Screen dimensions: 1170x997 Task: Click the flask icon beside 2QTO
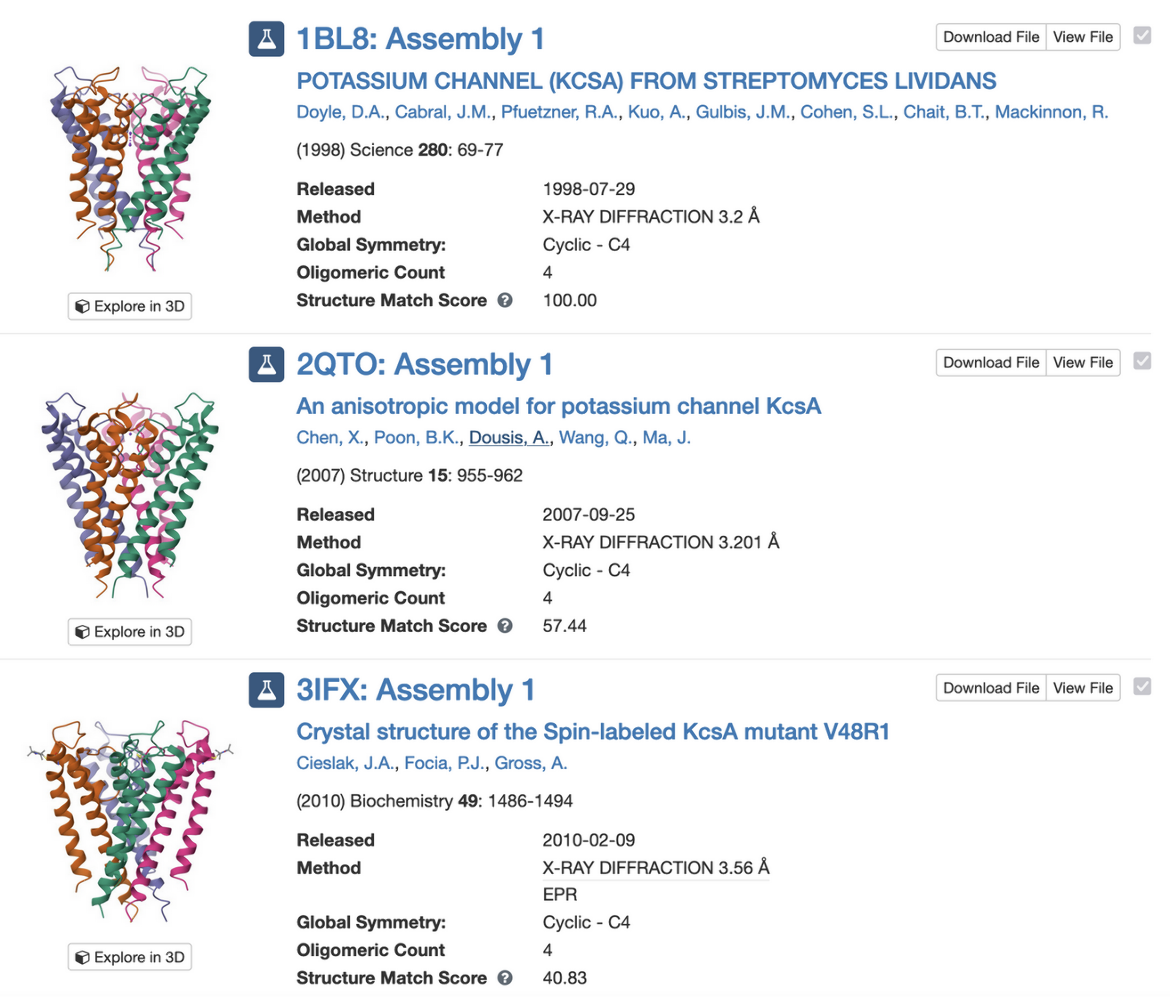[x=266, y=365]
